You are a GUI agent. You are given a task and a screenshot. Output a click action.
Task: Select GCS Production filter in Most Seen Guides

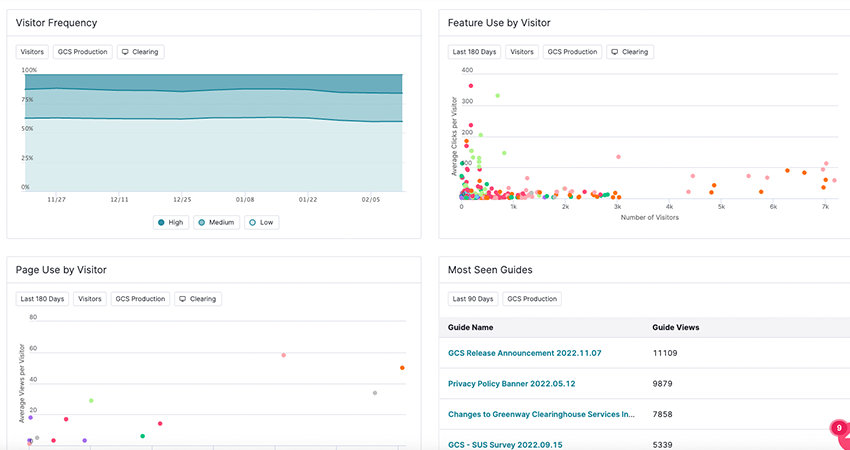coord(532,299)
